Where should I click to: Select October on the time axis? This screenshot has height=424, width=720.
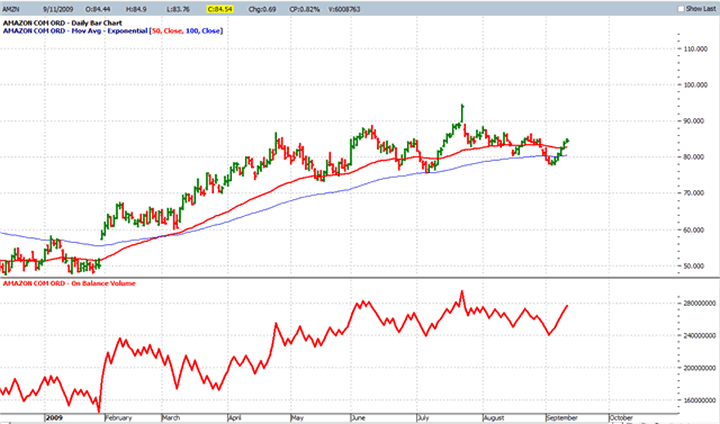tap(621, 416)
